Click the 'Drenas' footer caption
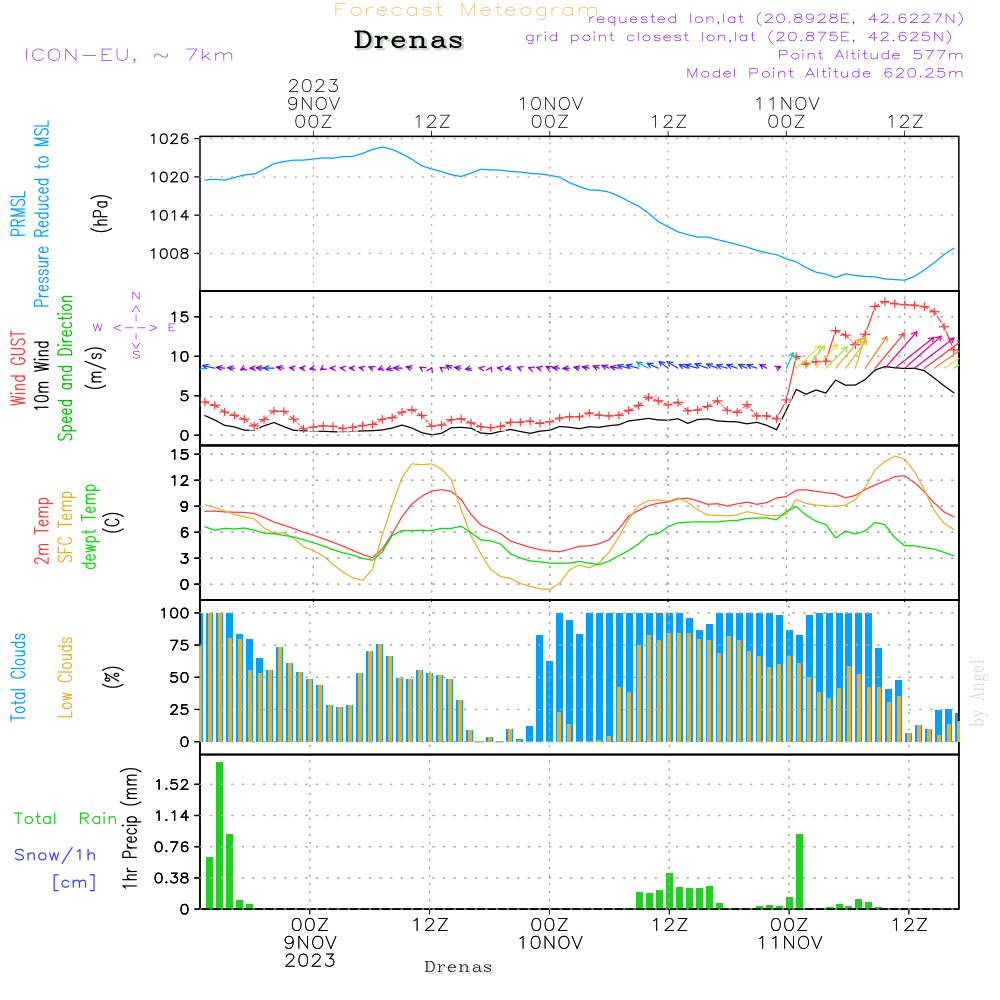This screenshot has height=1000, width=1000. pyautogui.click(x=459, y=967)
